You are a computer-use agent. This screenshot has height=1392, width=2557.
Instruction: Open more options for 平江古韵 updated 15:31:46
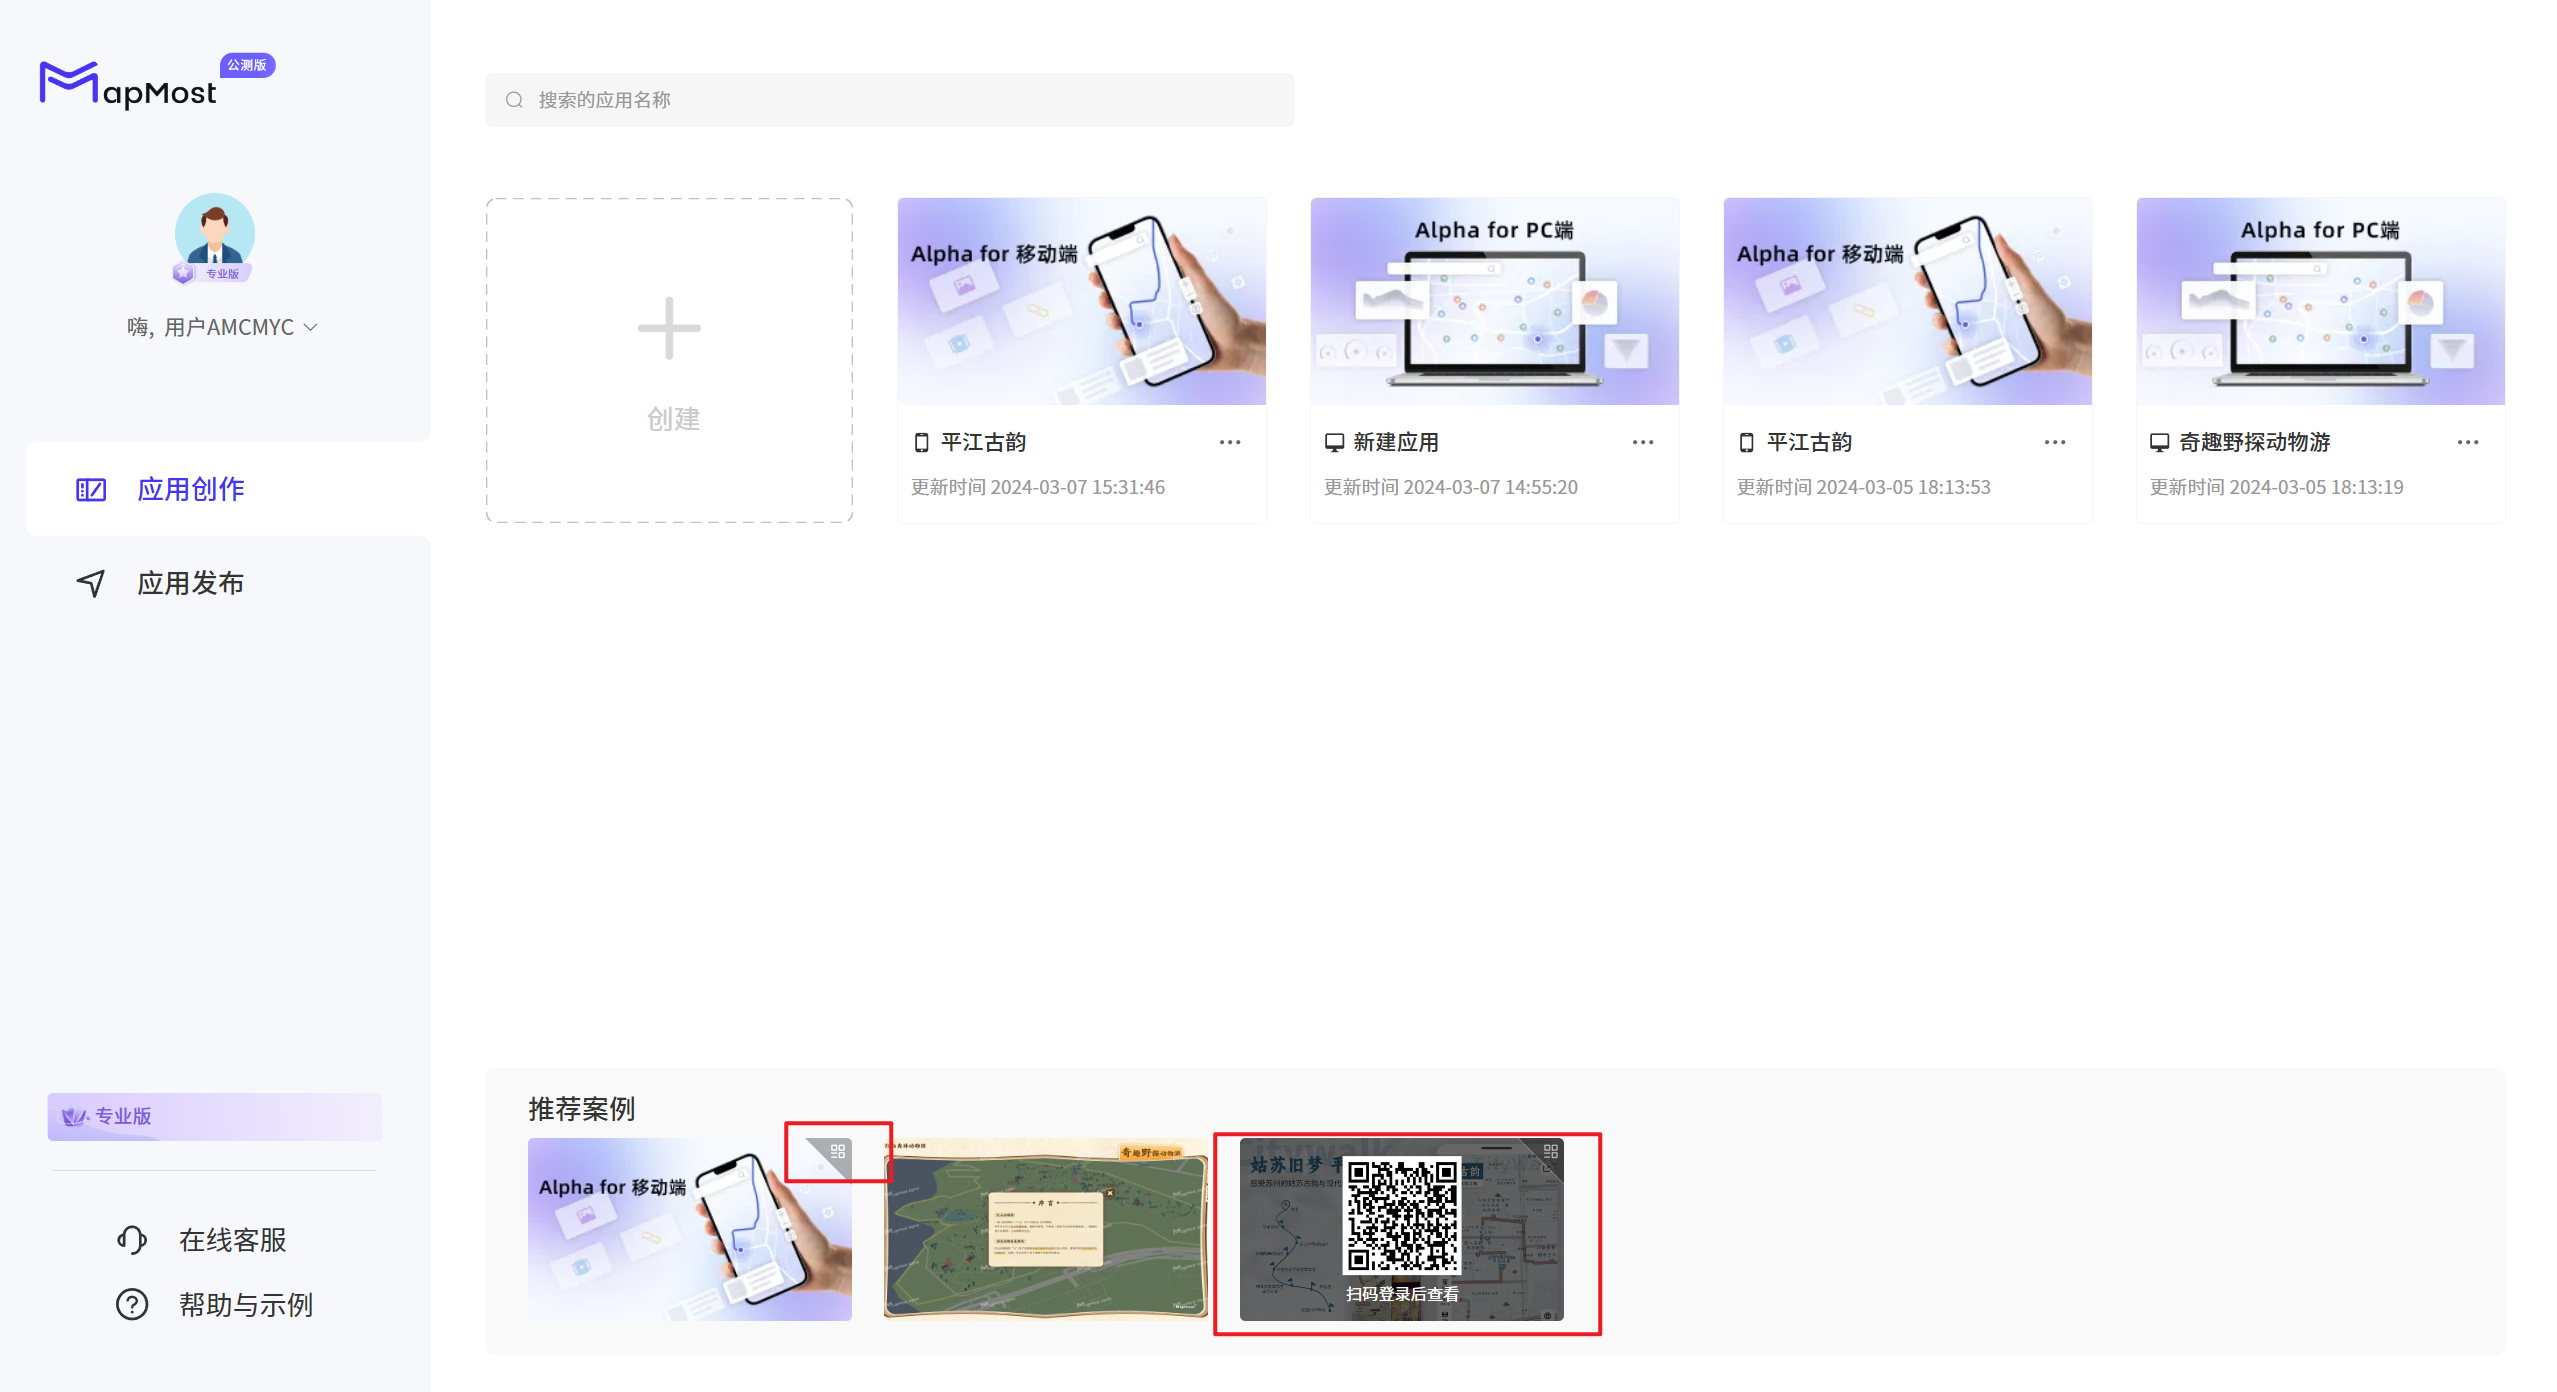1229,442
